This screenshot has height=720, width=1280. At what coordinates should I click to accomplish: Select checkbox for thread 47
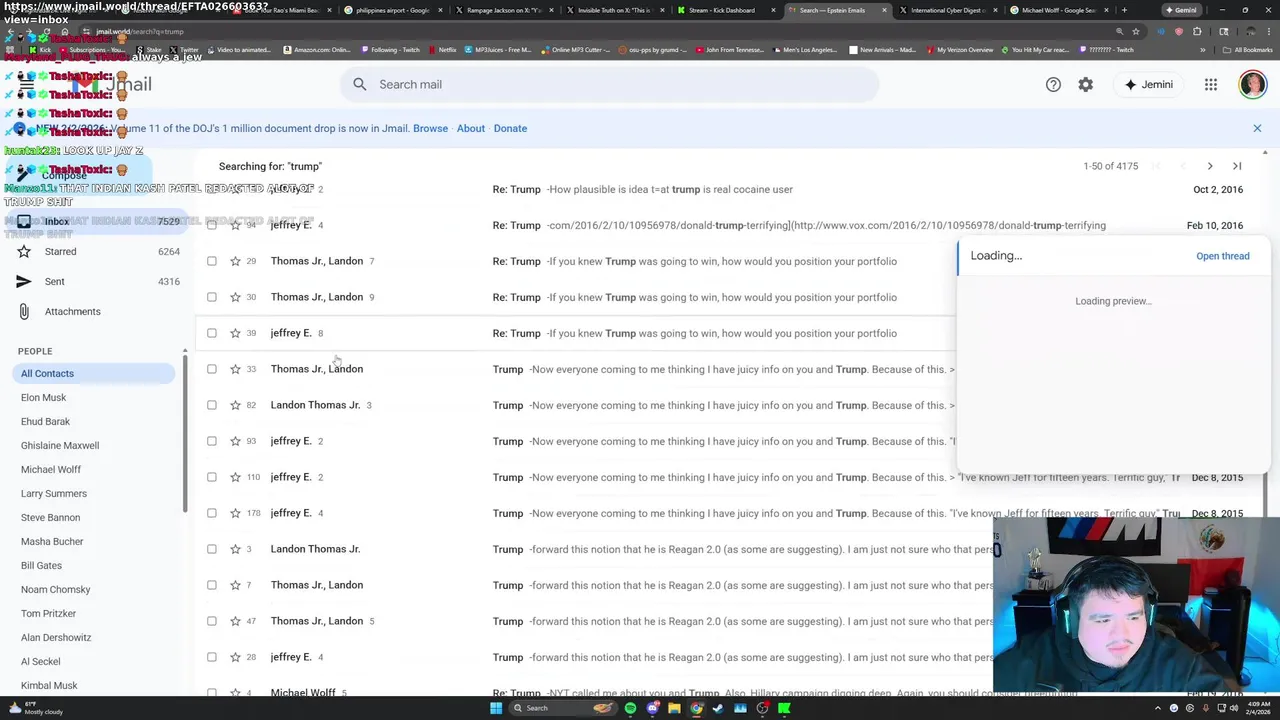click(x=211, y=621)
